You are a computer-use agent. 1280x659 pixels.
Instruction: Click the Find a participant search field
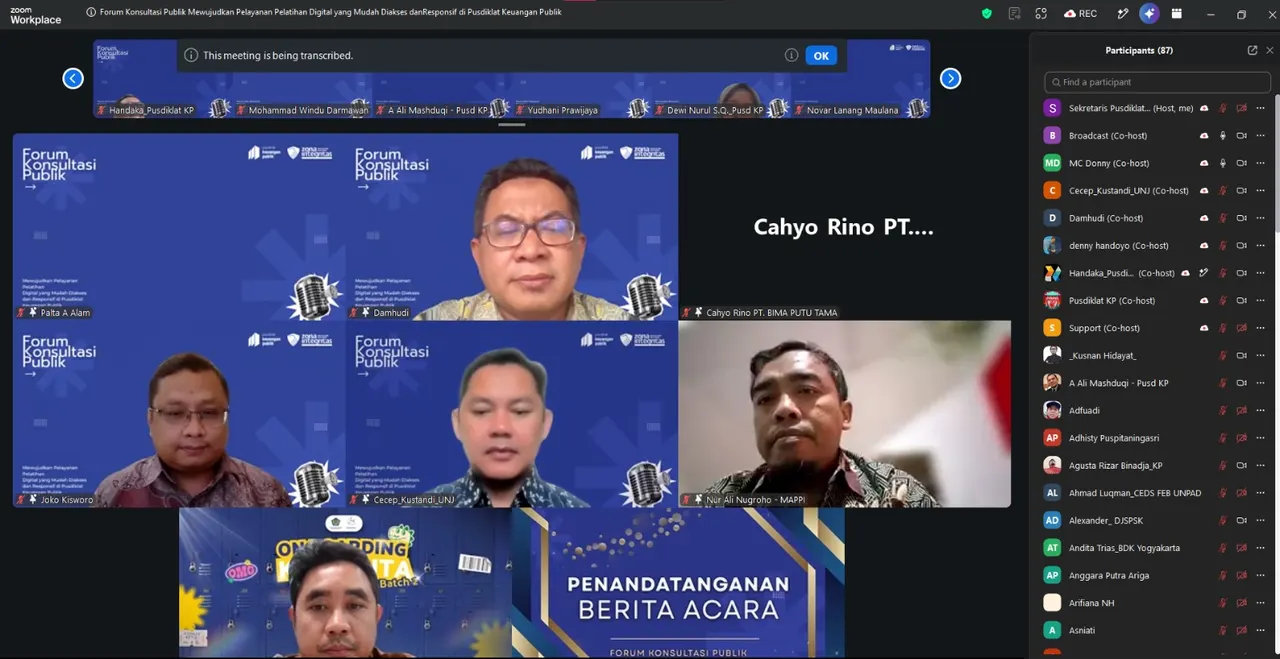click(x=1157, y=82)
